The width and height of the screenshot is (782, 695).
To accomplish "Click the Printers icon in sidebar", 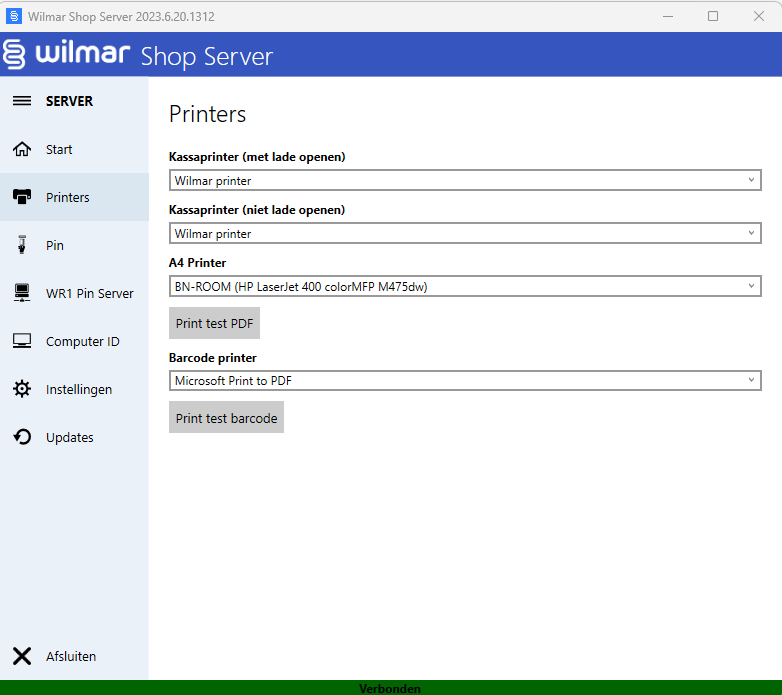I will 21,197.
